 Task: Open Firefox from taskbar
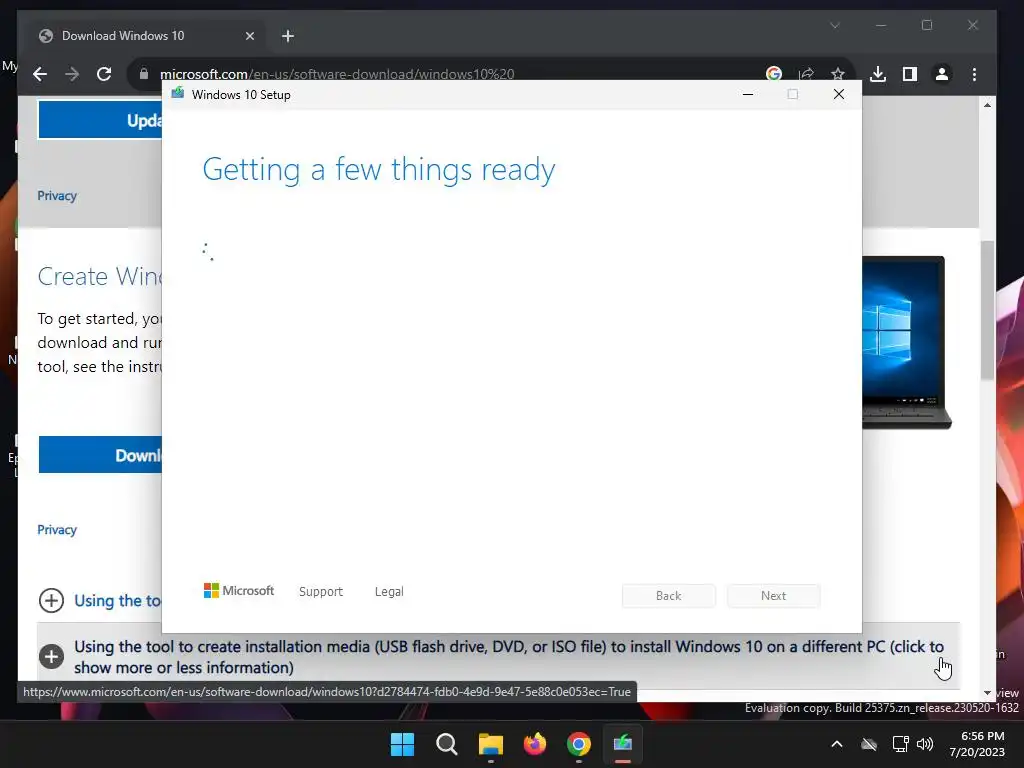(x=535, y=744)
